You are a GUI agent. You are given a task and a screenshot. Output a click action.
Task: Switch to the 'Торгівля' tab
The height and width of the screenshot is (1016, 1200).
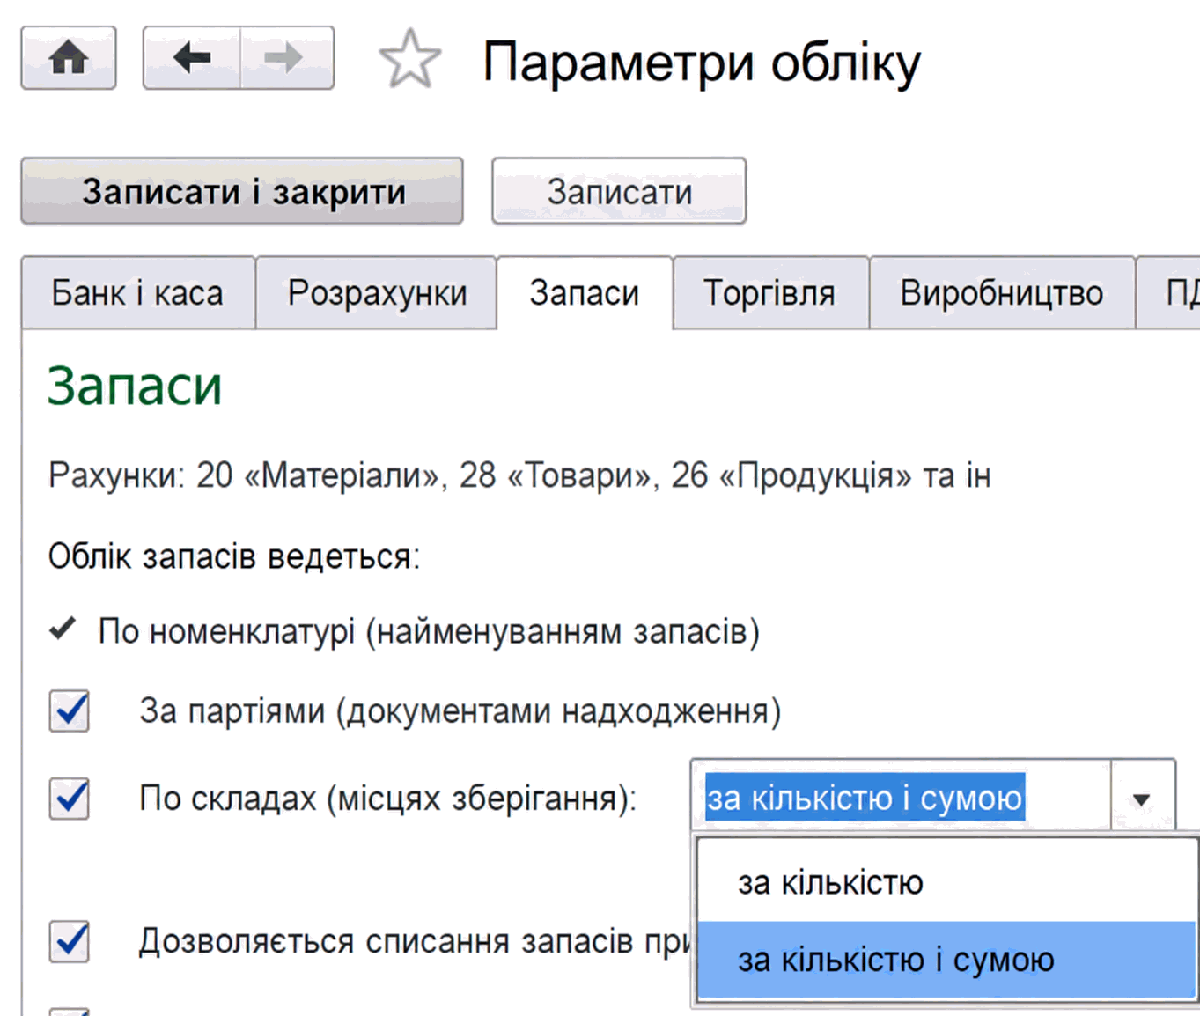pos(770,293)
